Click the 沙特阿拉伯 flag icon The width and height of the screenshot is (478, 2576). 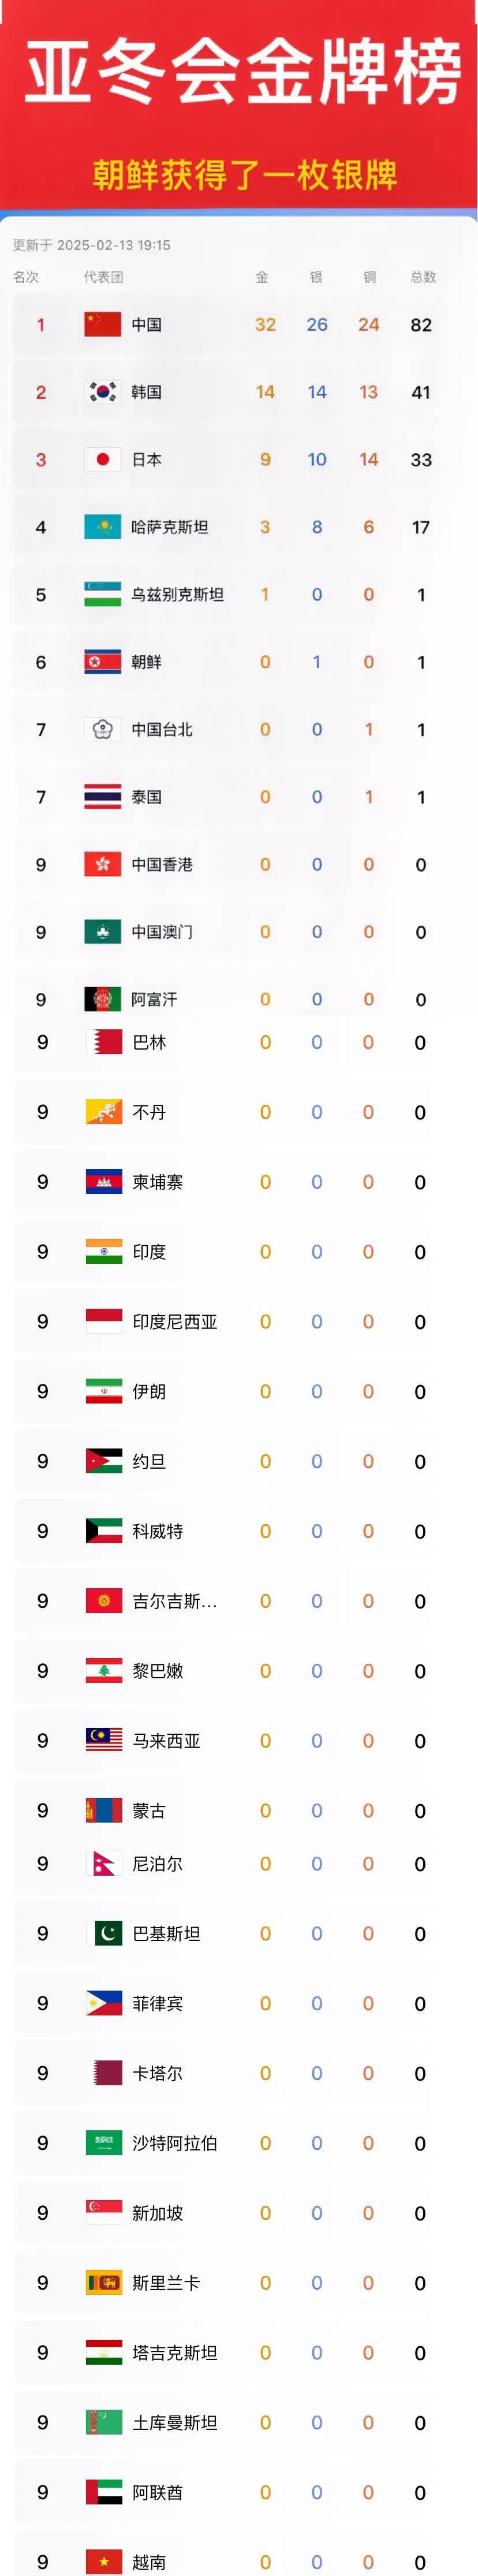coord(103,2143)
